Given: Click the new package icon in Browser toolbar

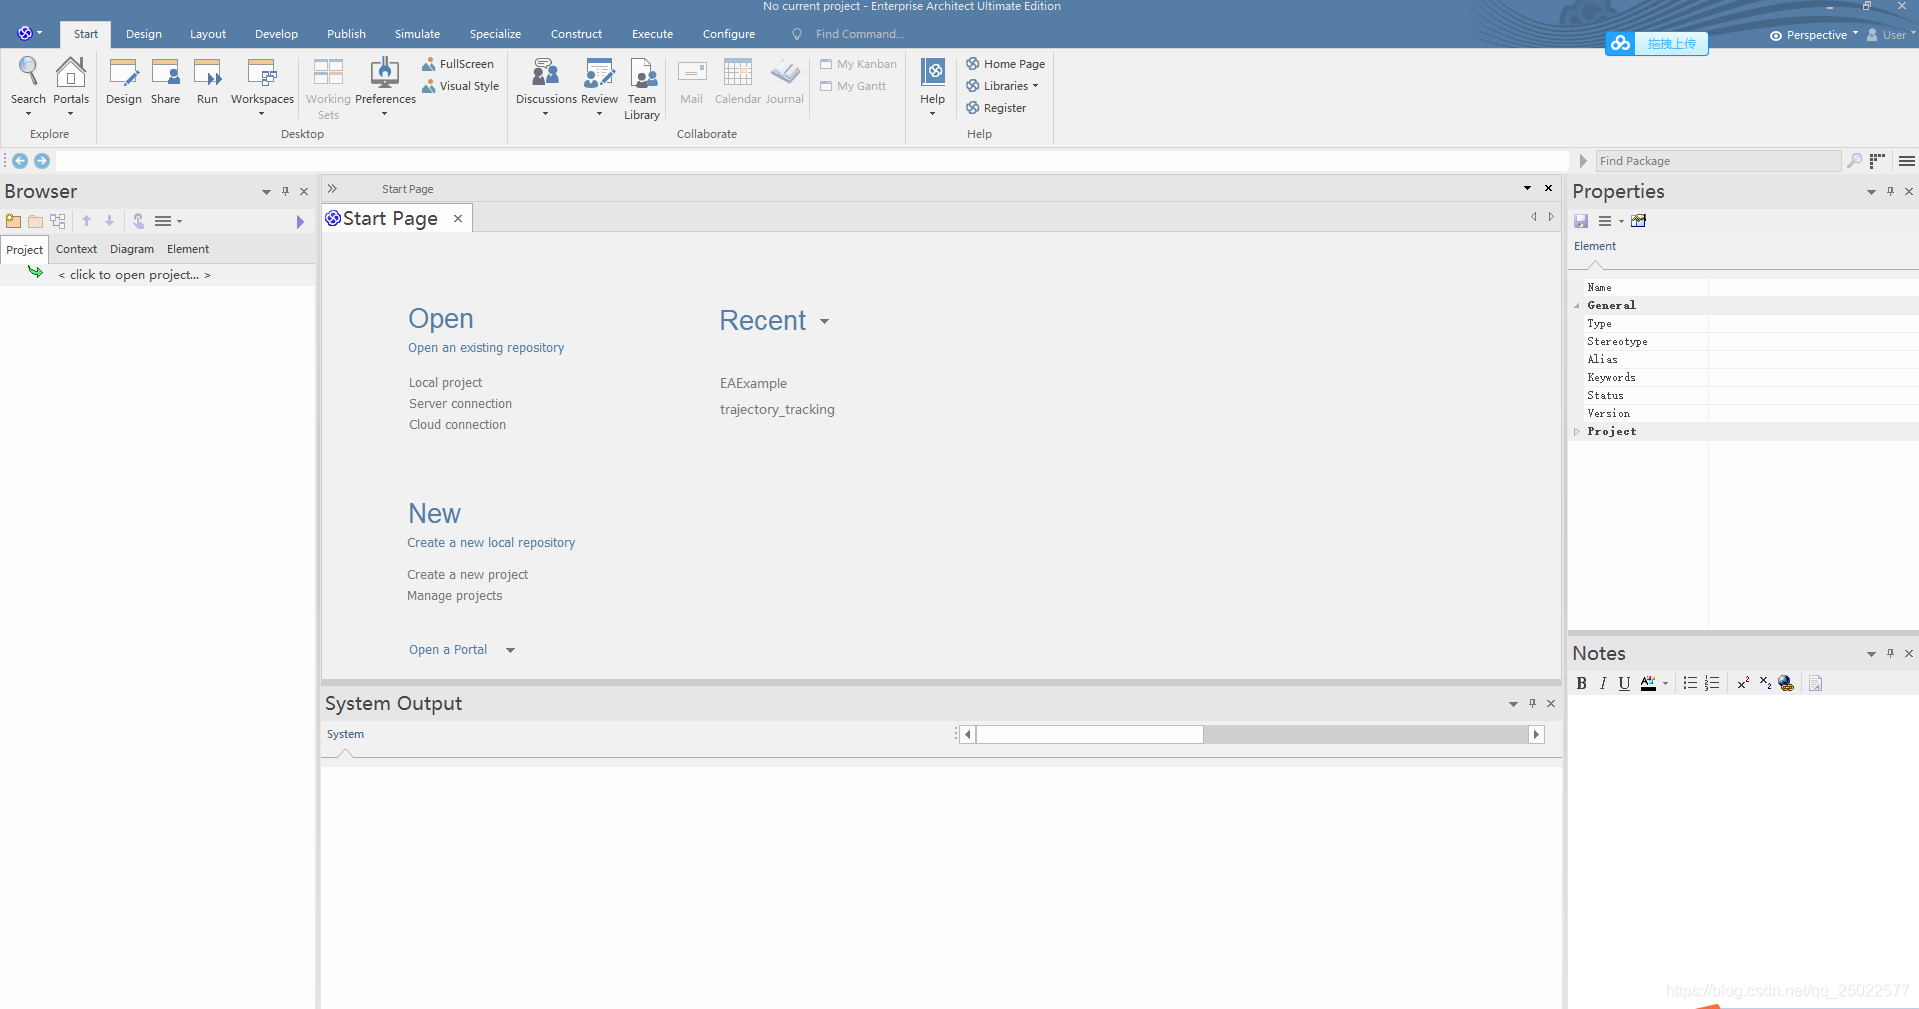Looking at the screenshot, I should pyautogui.click(x=13, y=221).
